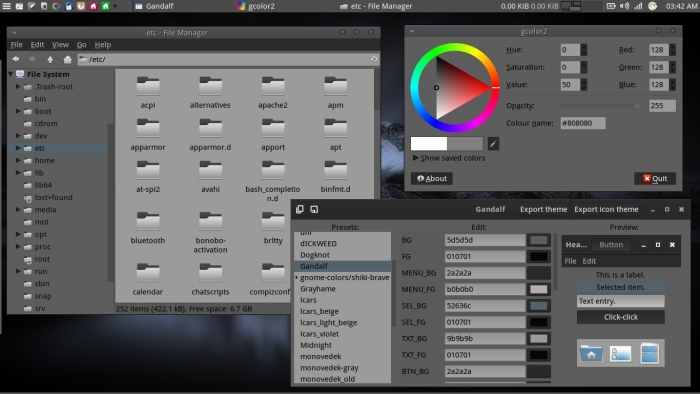The width and height of the screenshot is (700, 394).
Task: Open File menu in Gandalf preview
Action: 571,261
